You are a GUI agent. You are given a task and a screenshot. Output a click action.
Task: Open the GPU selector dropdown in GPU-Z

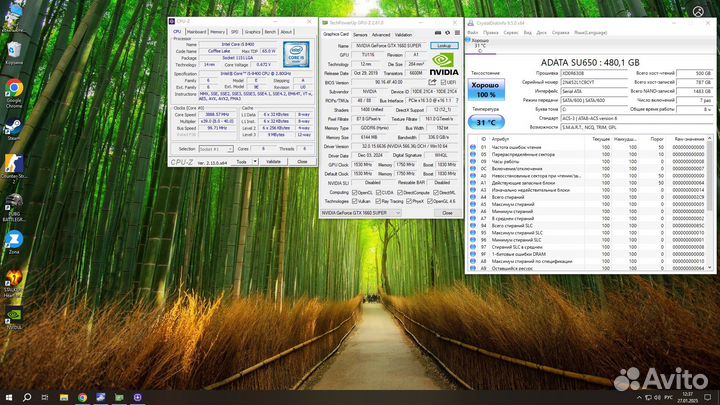coord(361,213)
